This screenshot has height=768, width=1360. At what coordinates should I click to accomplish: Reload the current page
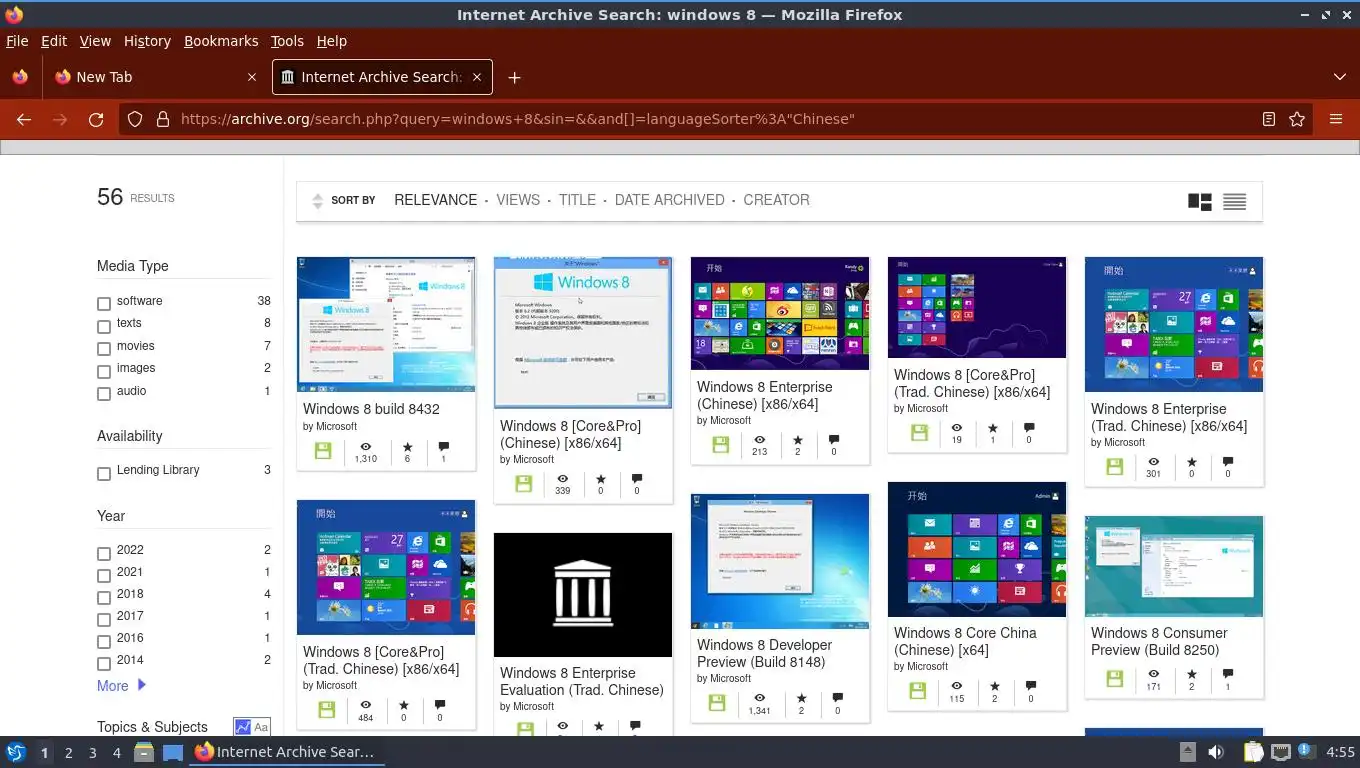click(x=96, y=119)
